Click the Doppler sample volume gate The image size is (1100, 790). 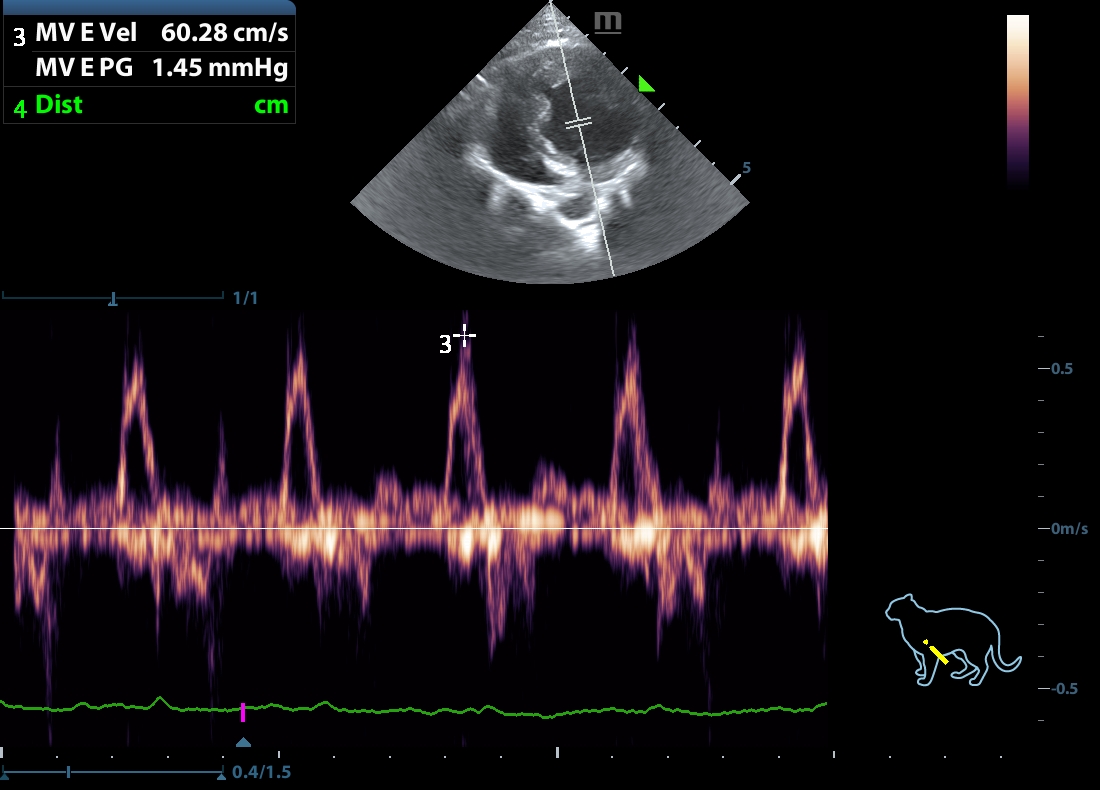[x=578, y=122]
